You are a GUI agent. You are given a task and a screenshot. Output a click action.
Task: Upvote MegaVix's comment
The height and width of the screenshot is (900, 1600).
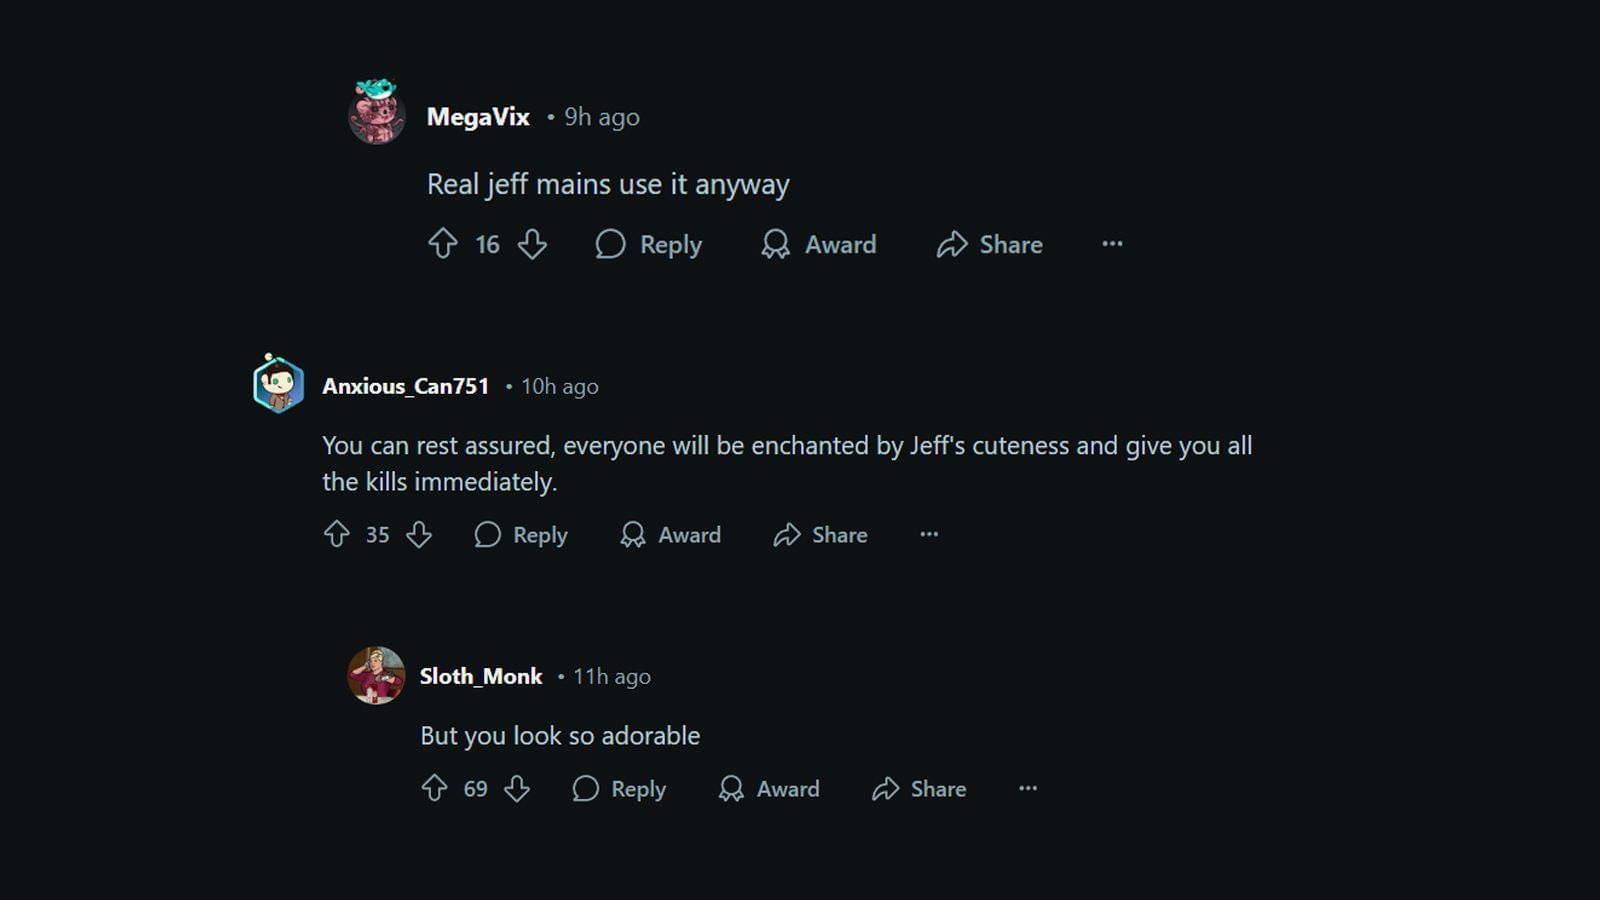(444, 244)
